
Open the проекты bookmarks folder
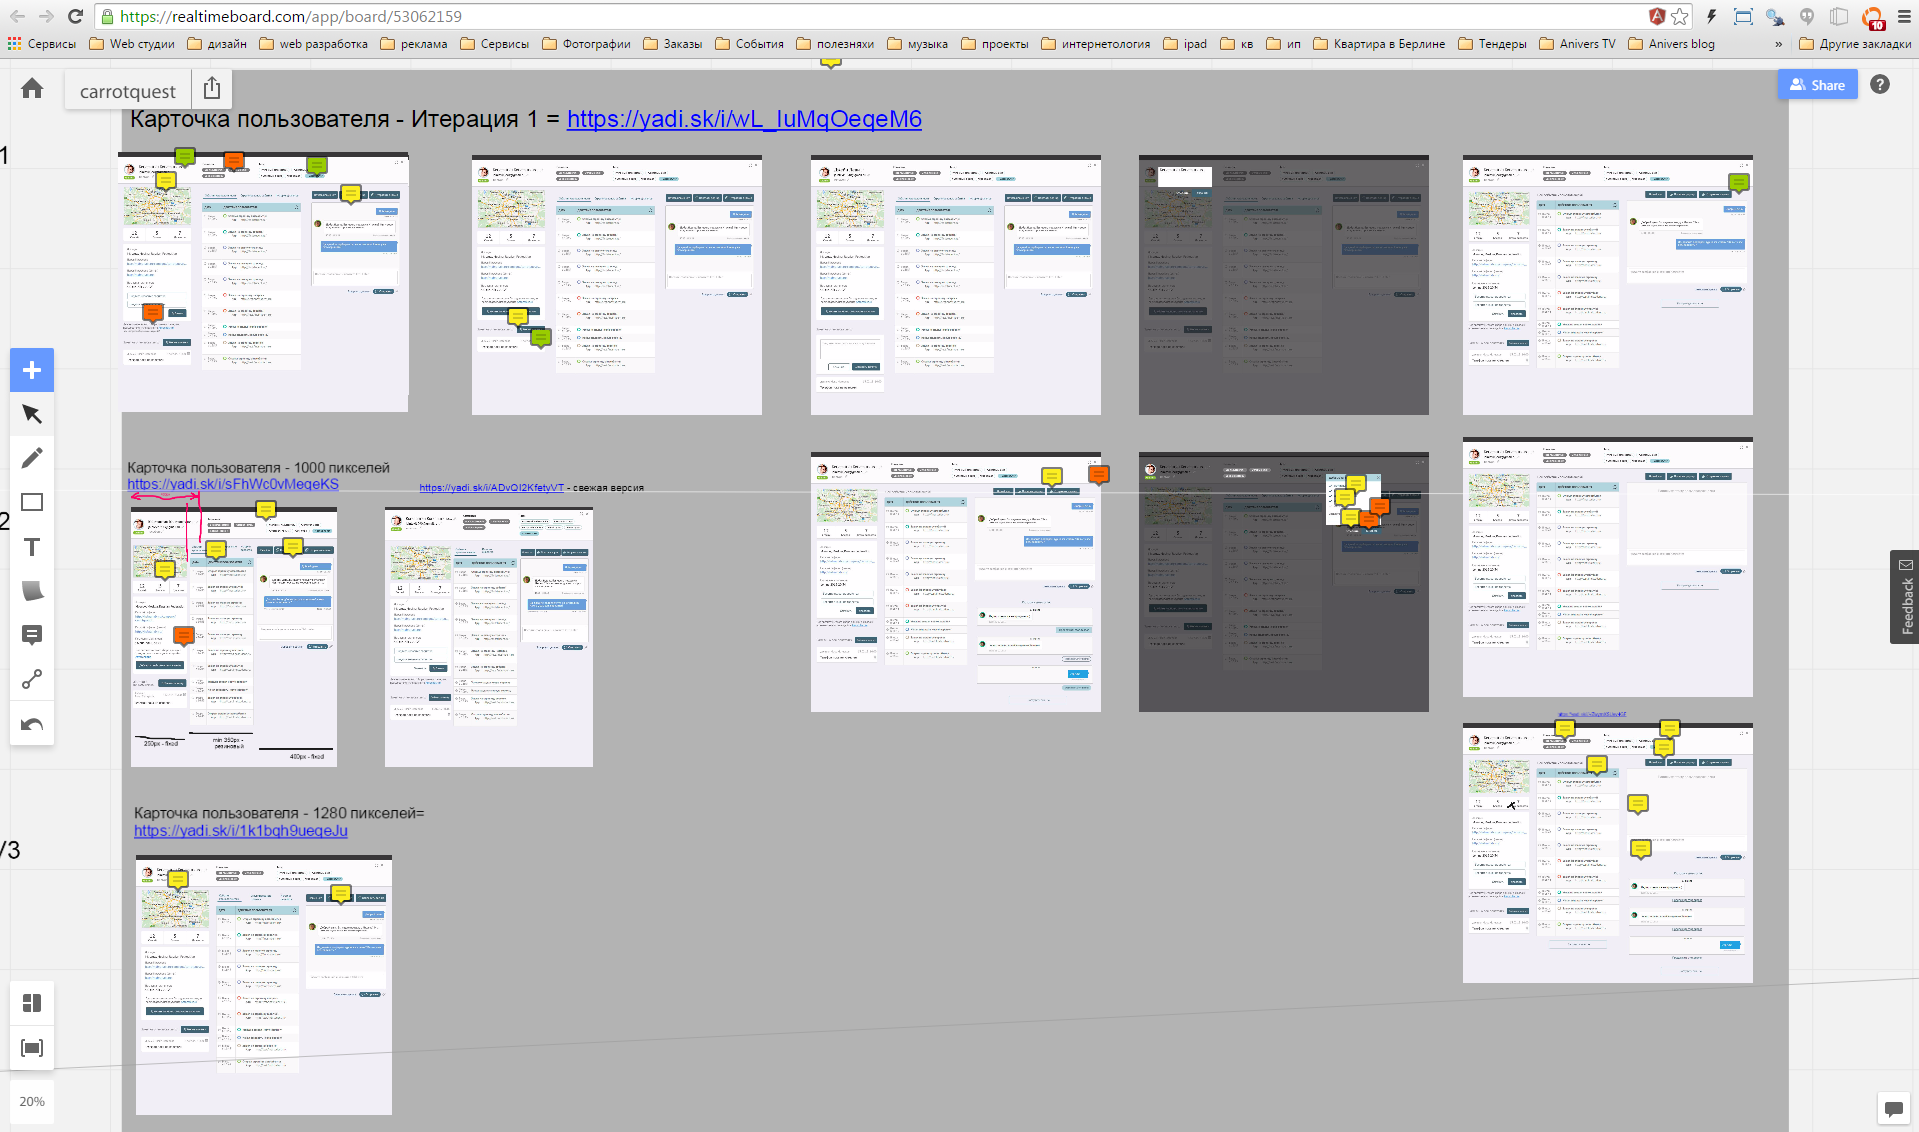(995, 44)
